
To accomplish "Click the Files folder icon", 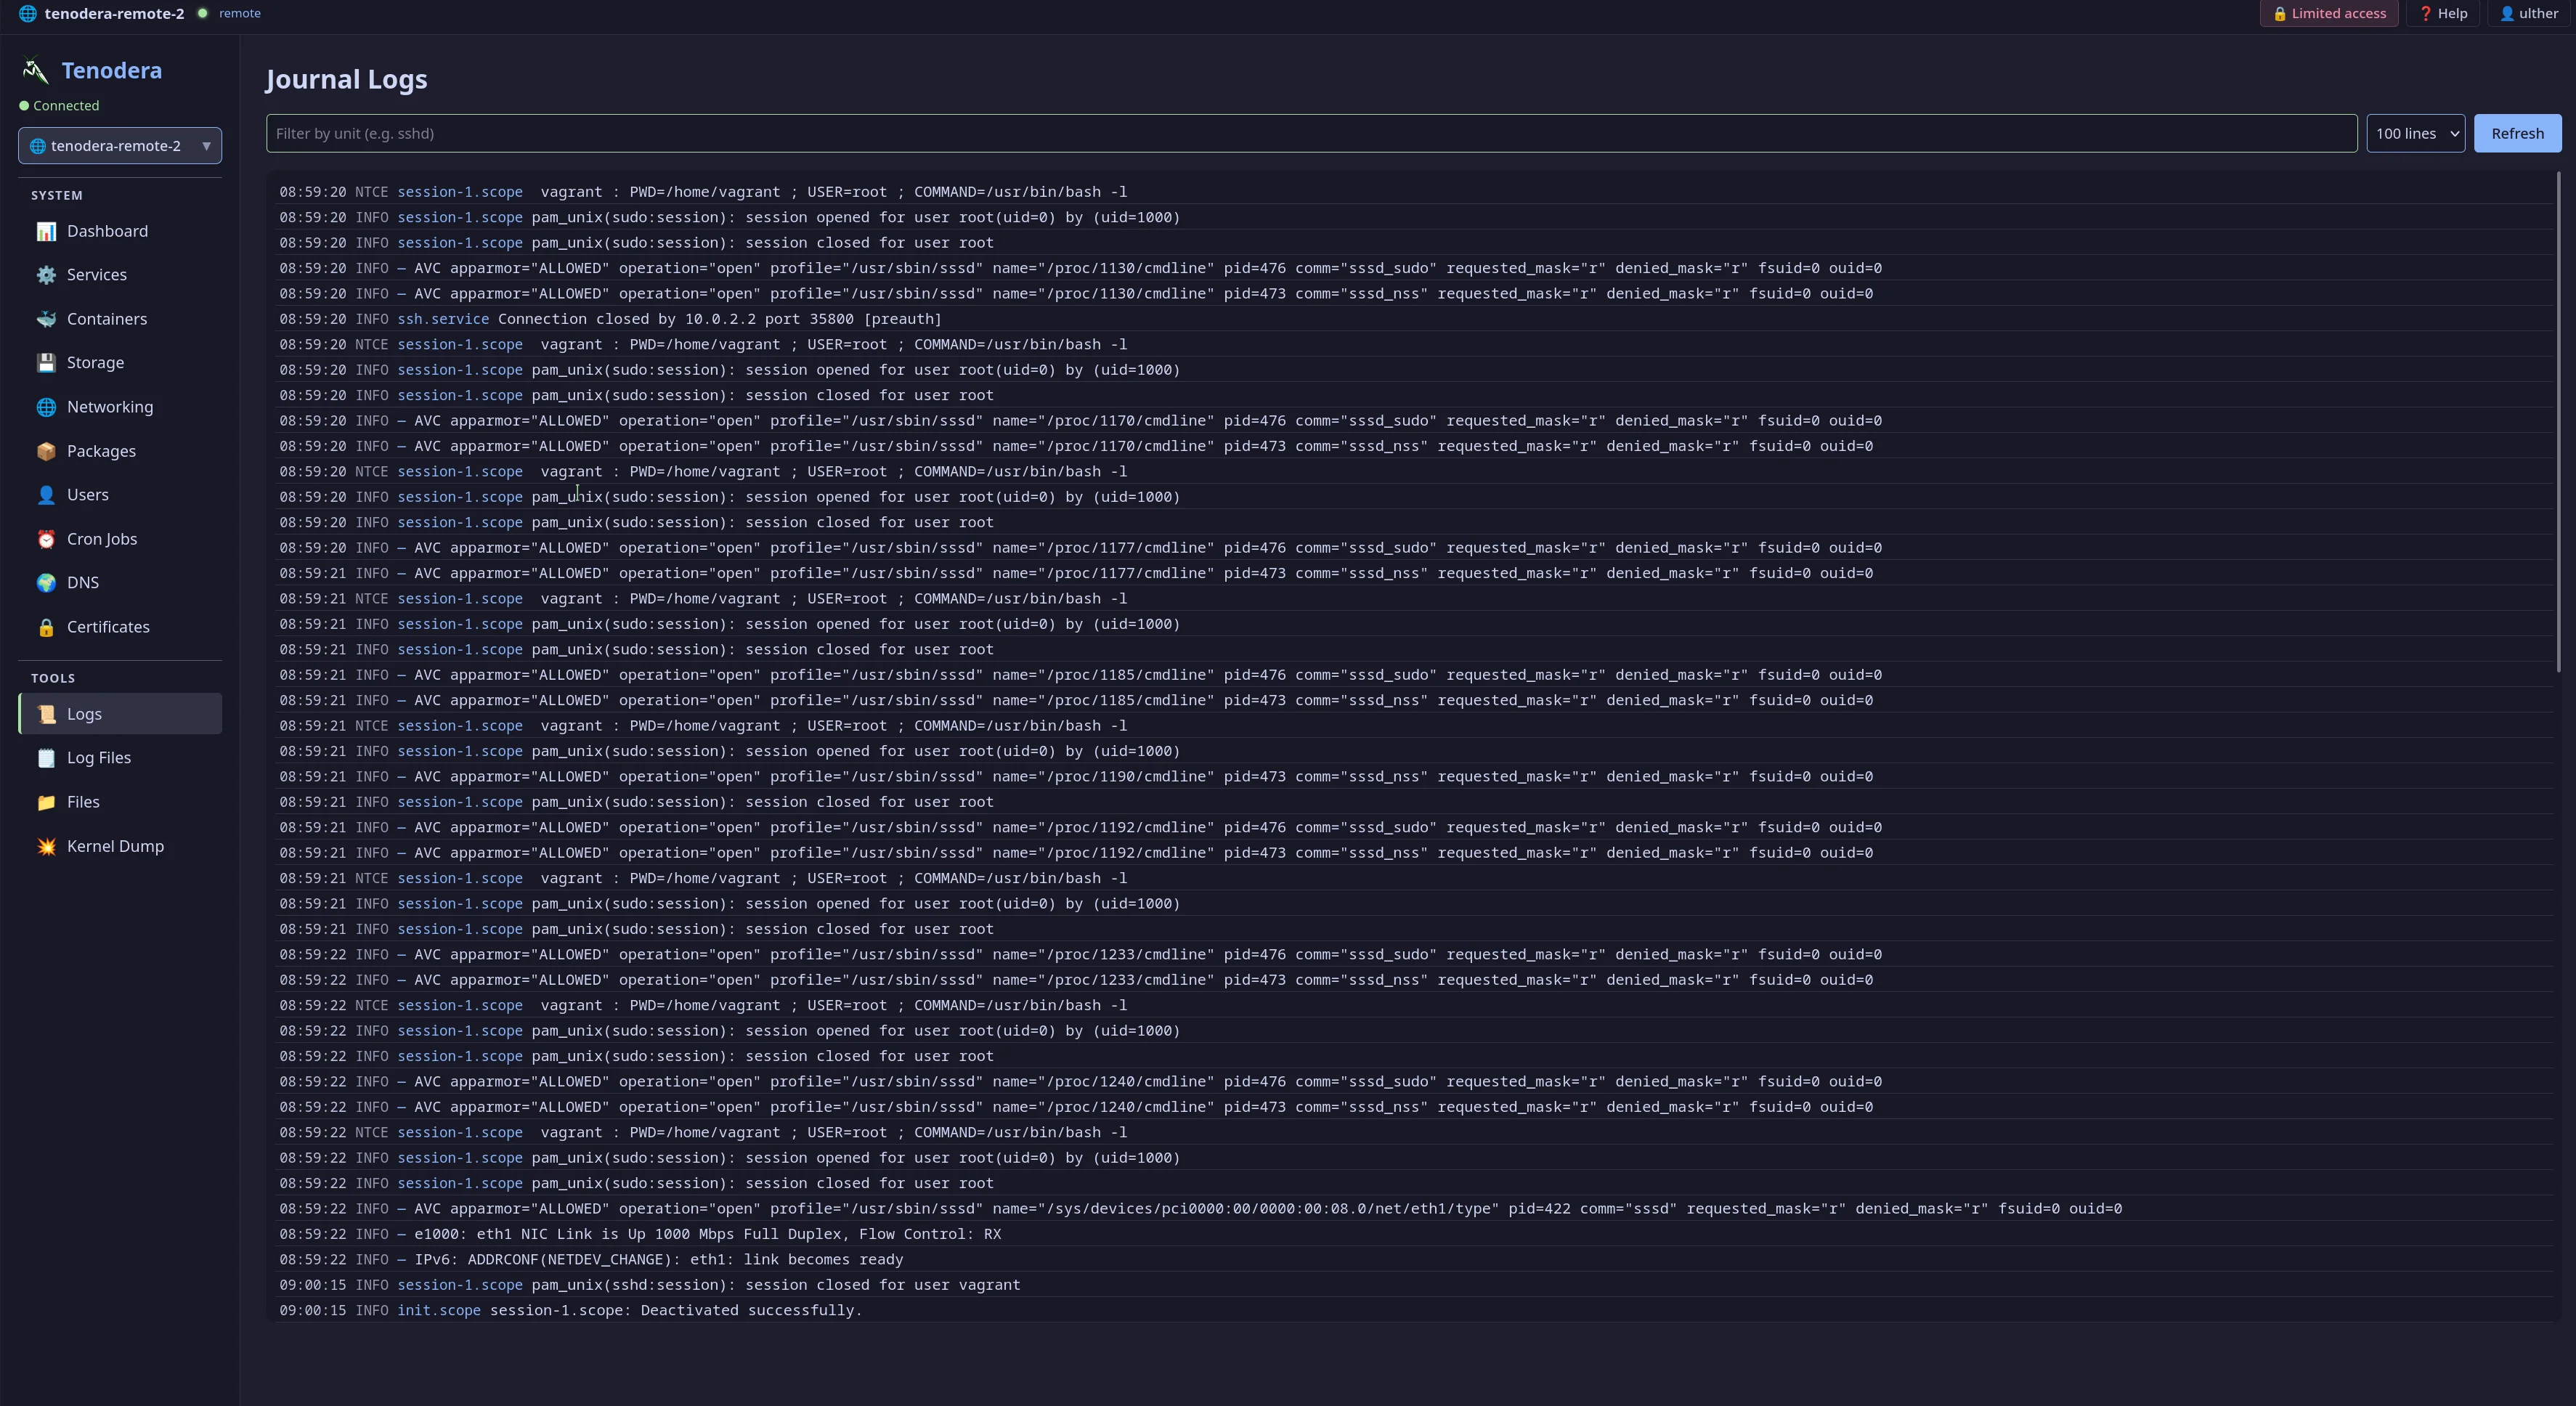I will click(x=46, y=802).
